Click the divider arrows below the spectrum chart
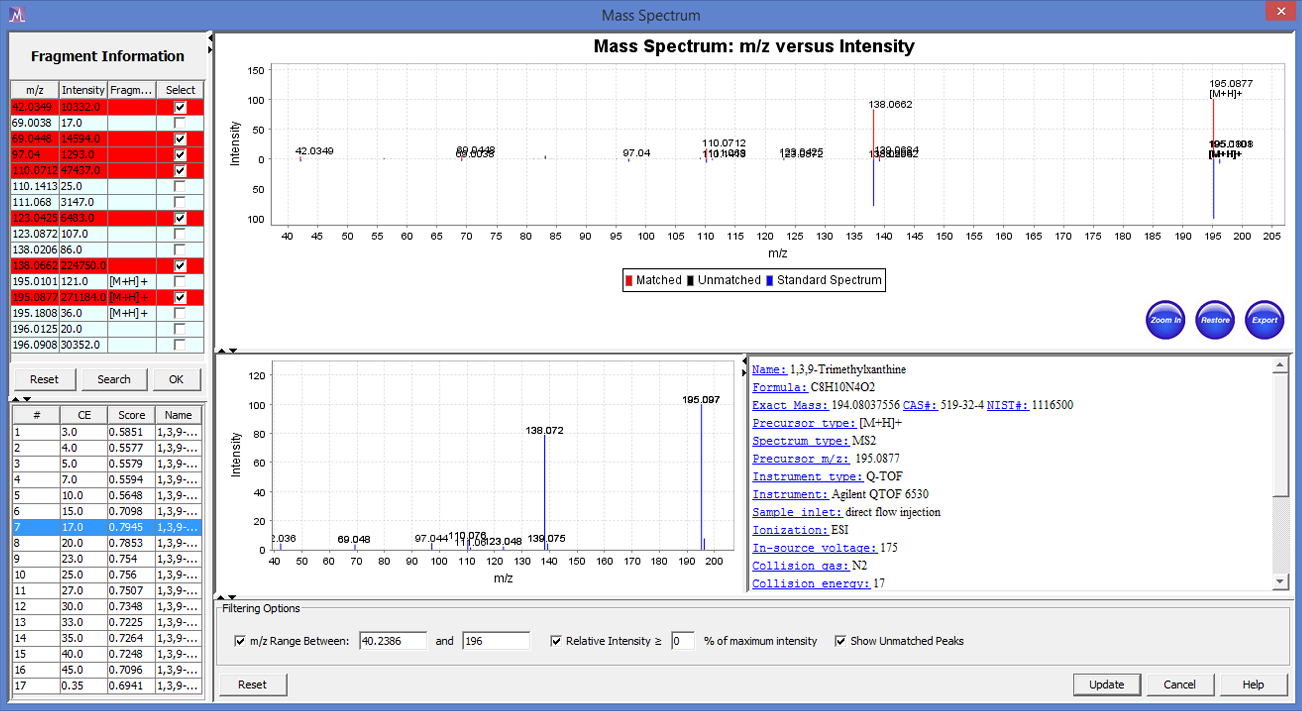 pyautogui.click(x=228, y=349)
